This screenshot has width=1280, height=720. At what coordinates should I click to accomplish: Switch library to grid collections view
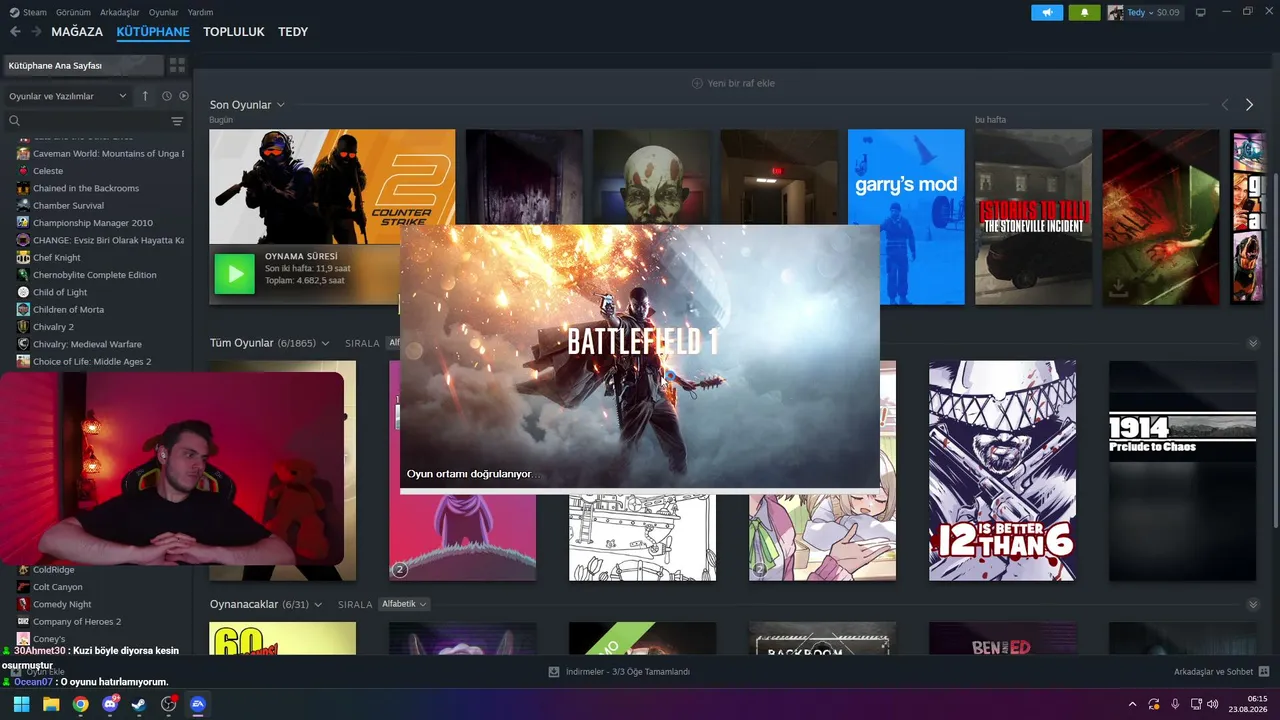177,65
